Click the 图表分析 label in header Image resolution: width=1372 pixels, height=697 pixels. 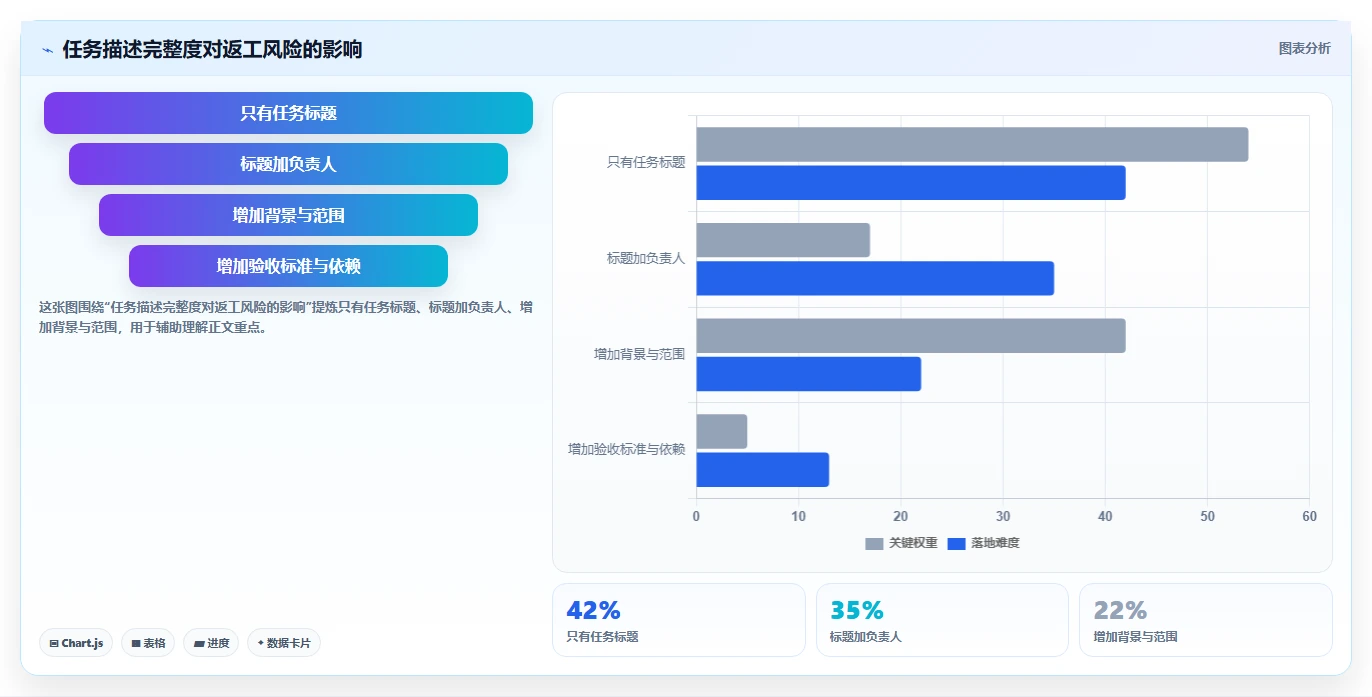1304,48
